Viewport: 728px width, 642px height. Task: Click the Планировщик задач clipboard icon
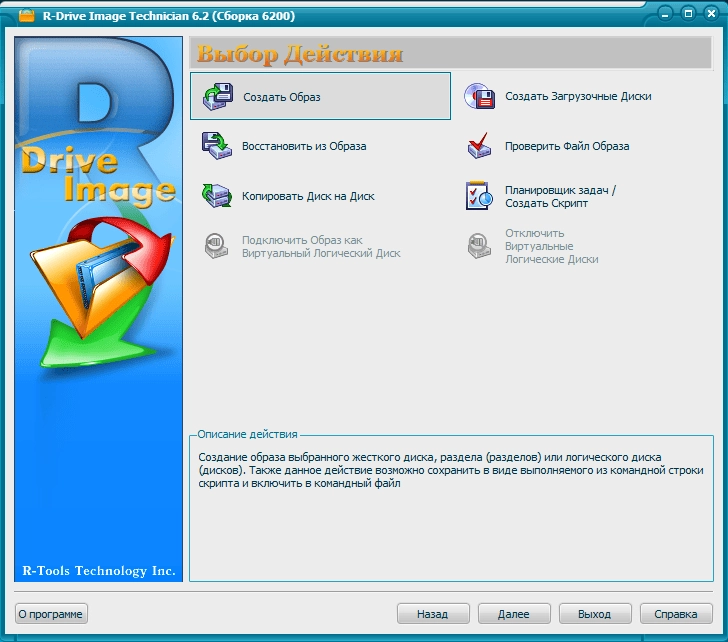479,195
